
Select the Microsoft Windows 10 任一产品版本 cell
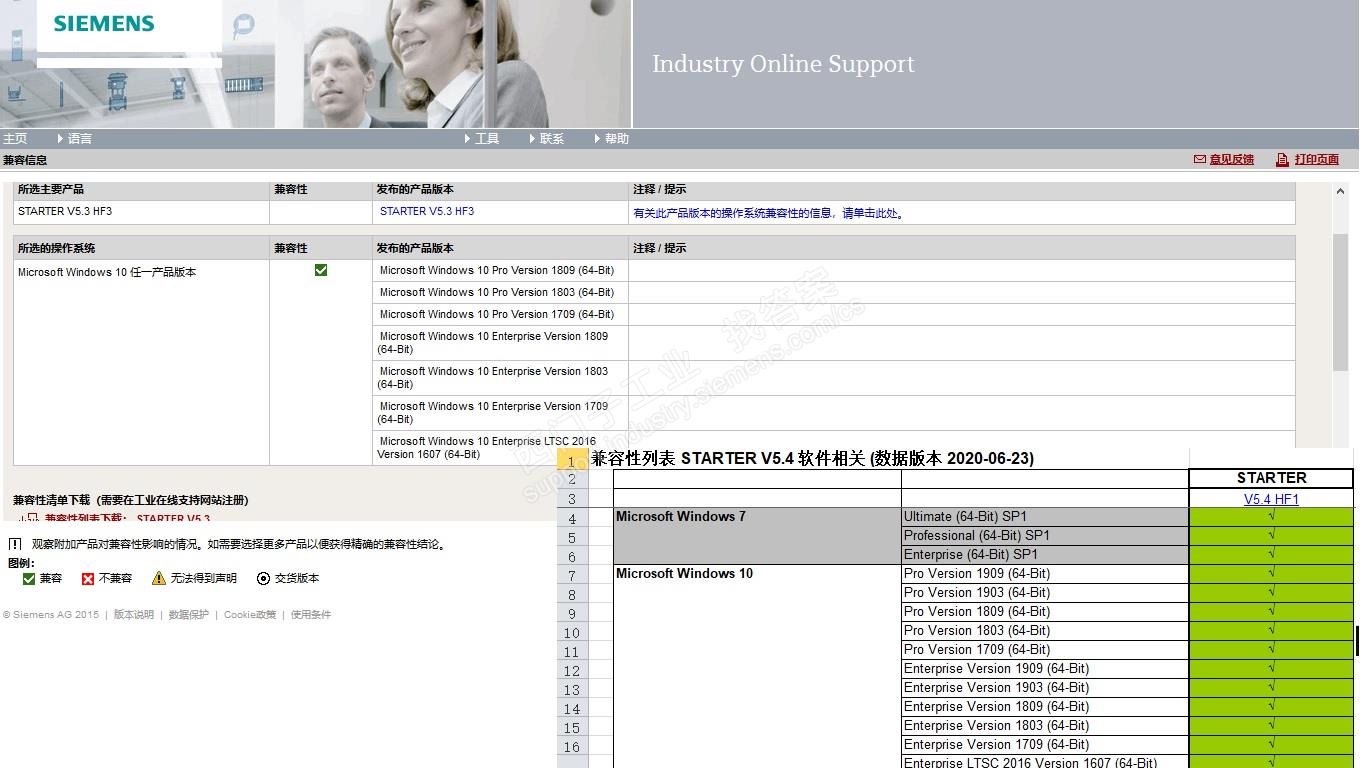[142, 362]
